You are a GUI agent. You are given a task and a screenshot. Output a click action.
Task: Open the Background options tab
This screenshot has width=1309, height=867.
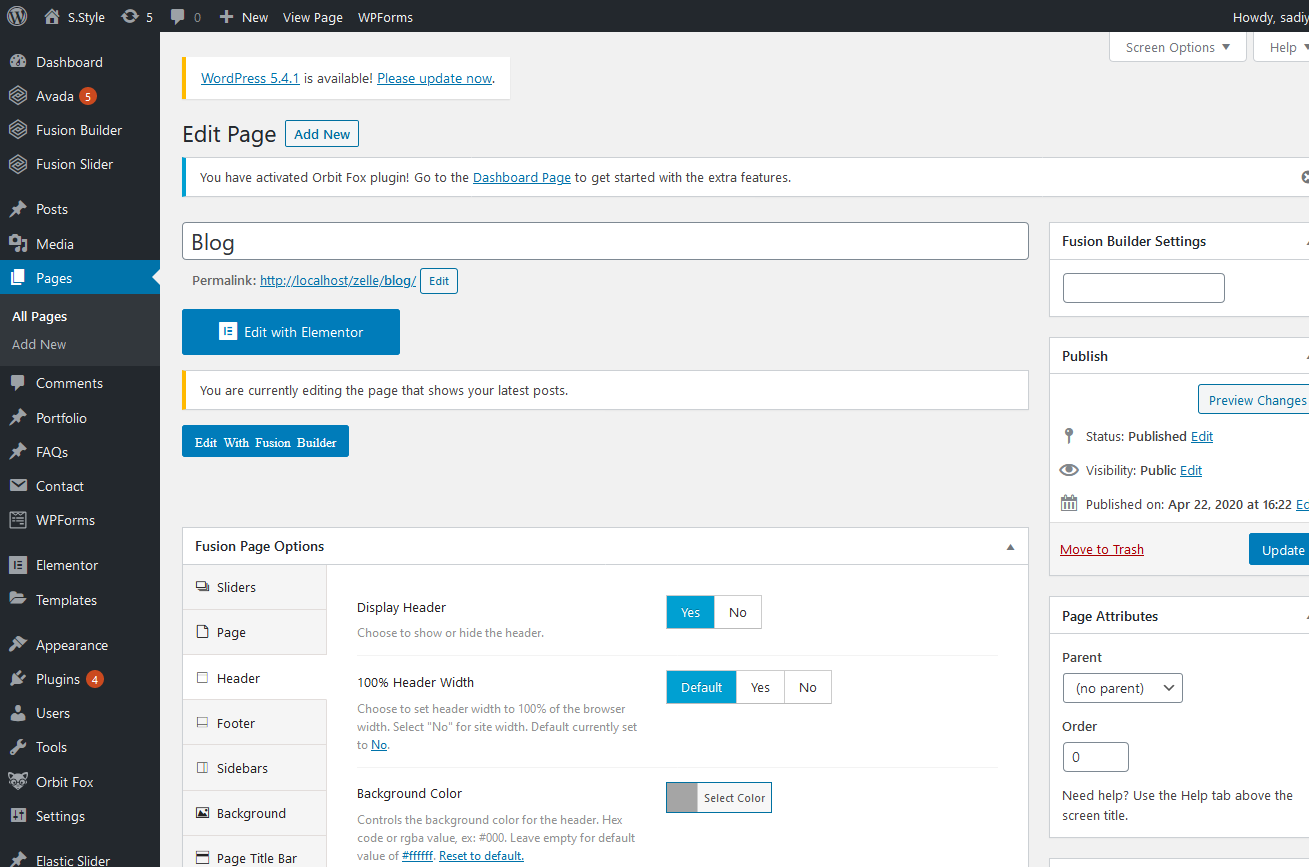(255, 813)
